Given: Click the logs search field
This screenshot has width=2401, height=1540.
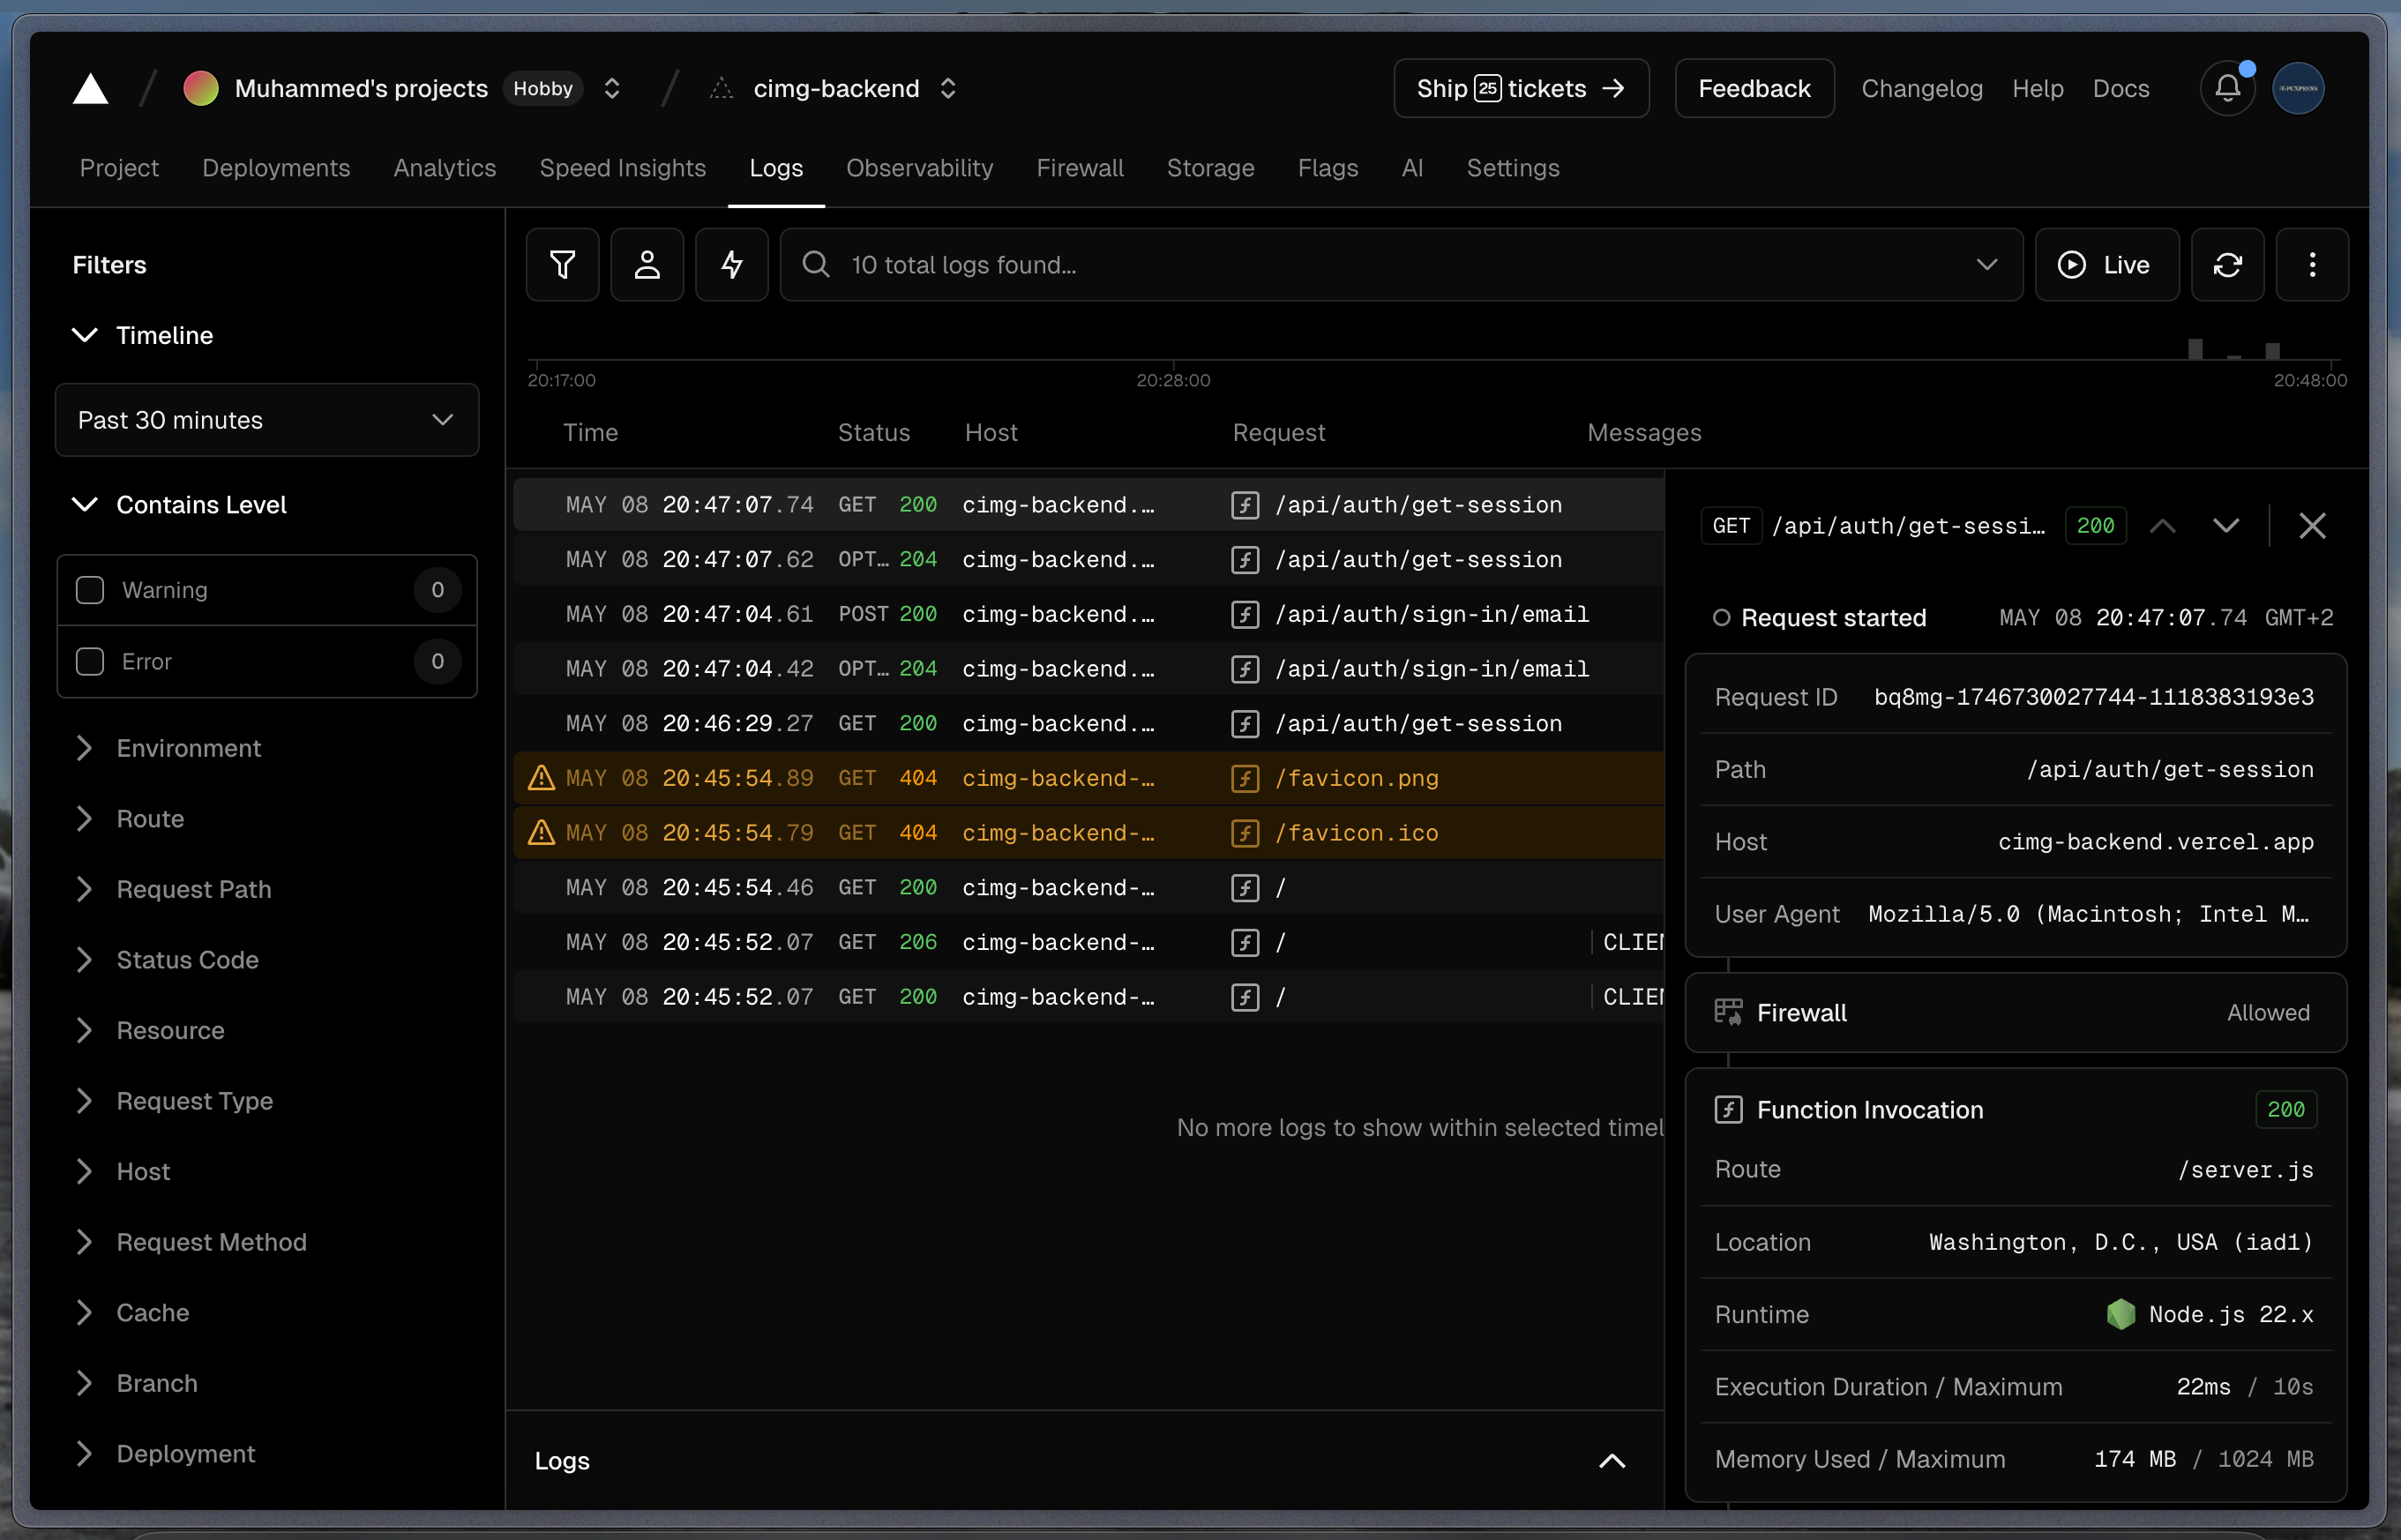Looking at the screenshot, I should [x=1400, y=265].
